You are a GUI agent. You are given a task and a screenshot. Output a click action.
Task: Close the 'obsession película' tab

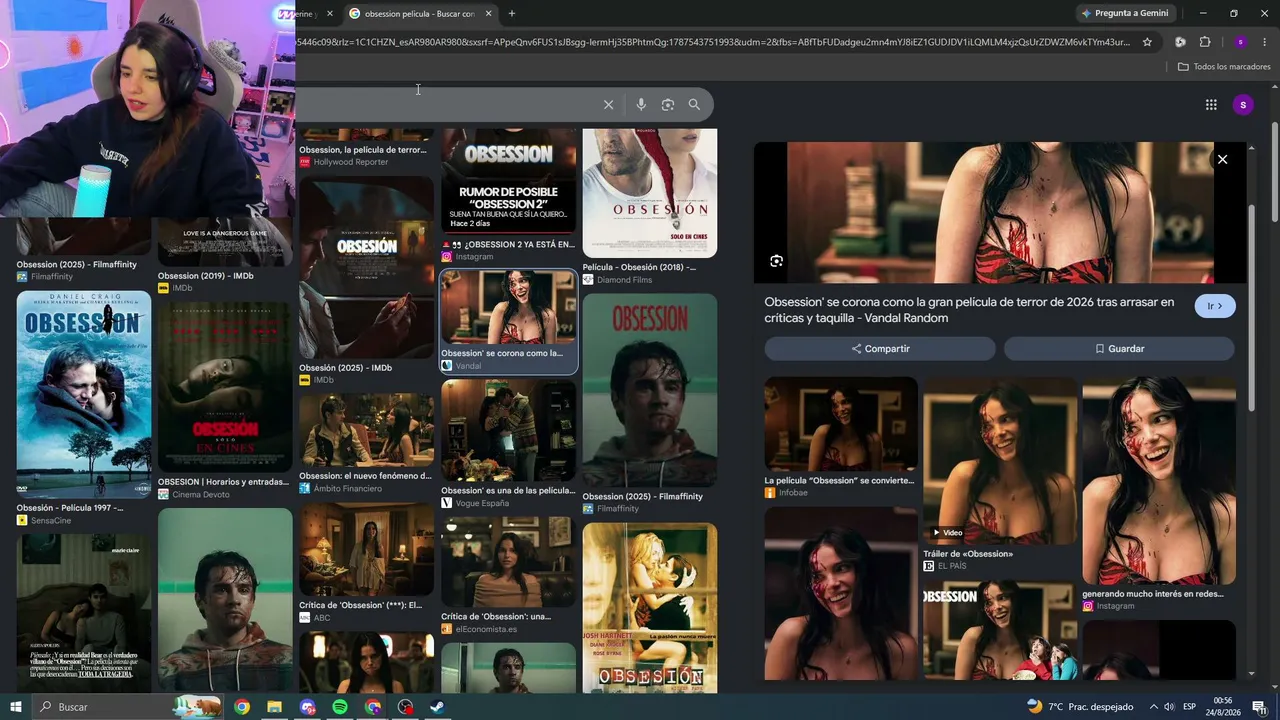coord(488,14)
